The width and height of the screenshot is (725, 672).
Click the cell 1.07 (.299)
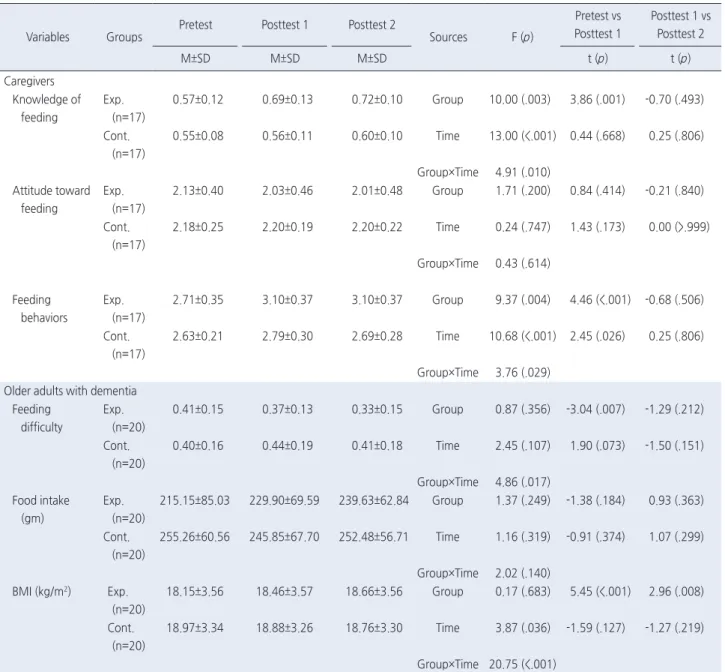point(676,537)
